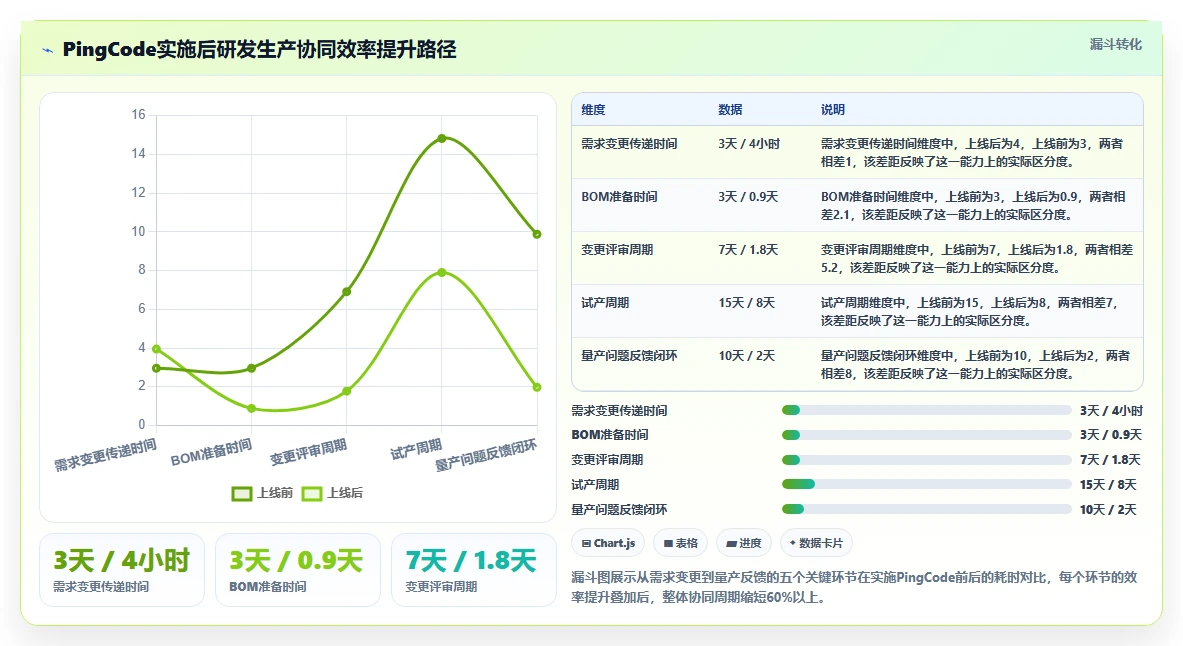Screen dimensions: 1183x646
Task: Click the 3天 / 4小时 data card
Action: coord(121,570)
